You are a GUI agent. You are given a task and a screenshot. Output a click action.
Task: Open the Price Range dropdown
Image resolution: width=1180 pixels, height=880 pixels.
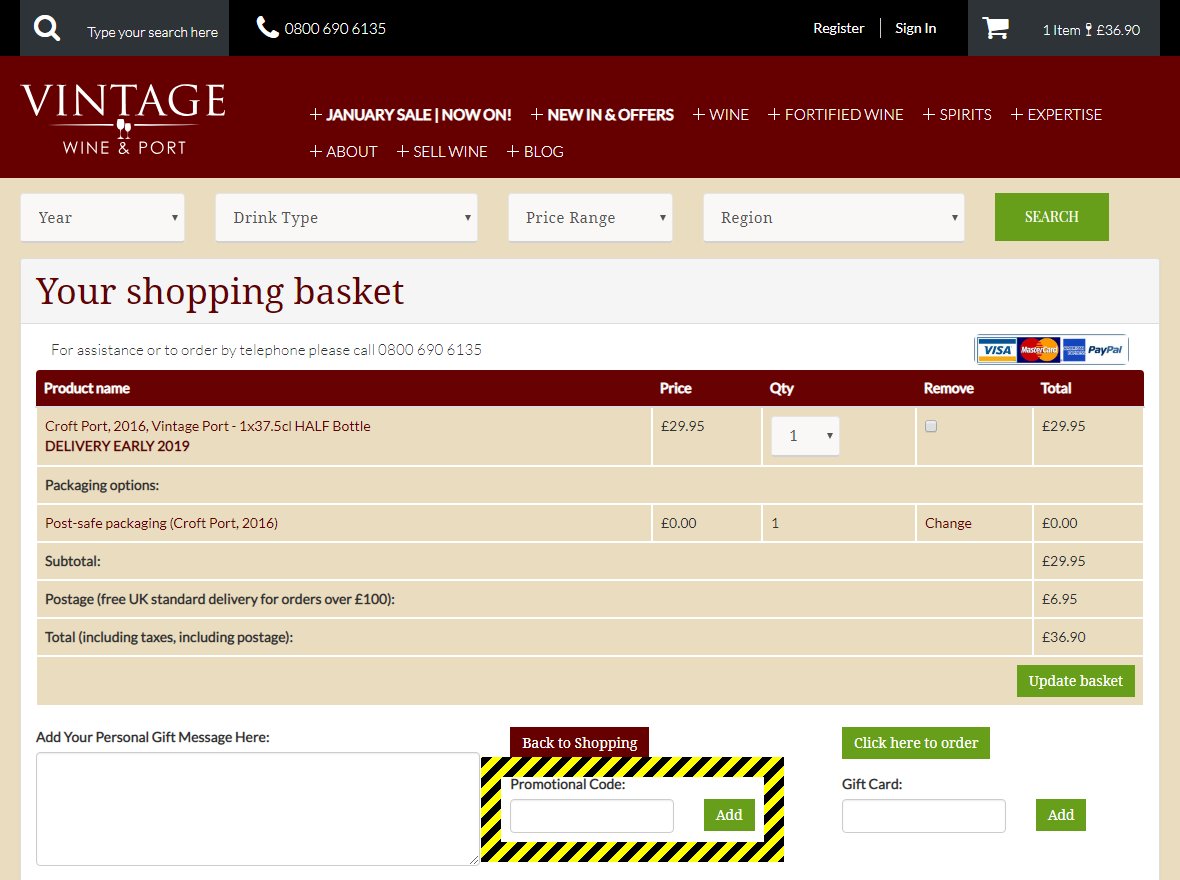(590, 217)
